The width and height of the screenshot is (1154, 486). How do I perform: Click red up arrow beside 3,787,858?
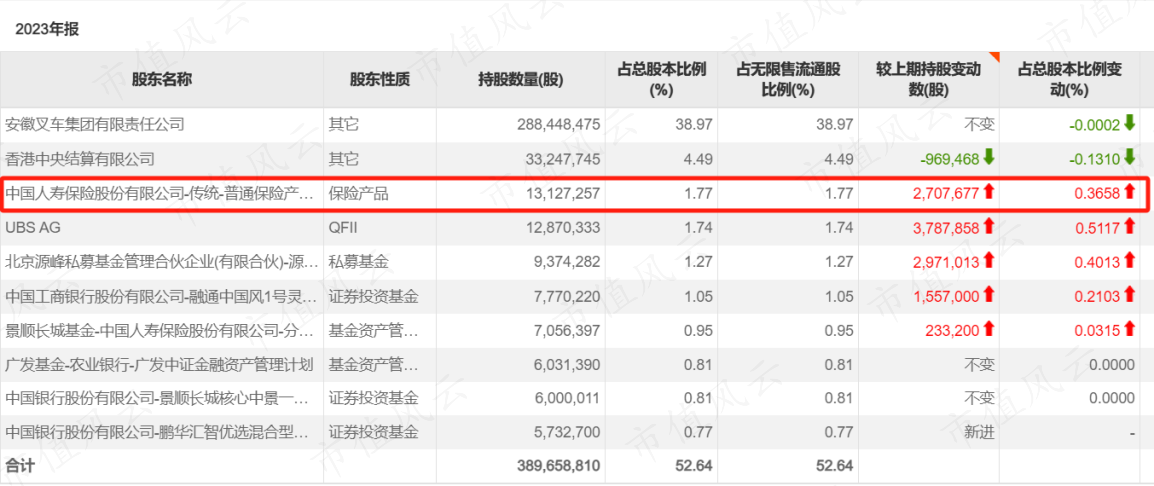pos(988,228)
